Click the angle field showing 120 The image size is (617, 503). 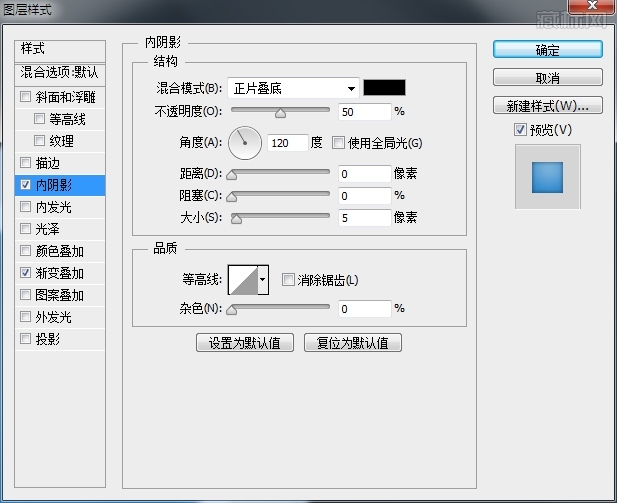287,142
